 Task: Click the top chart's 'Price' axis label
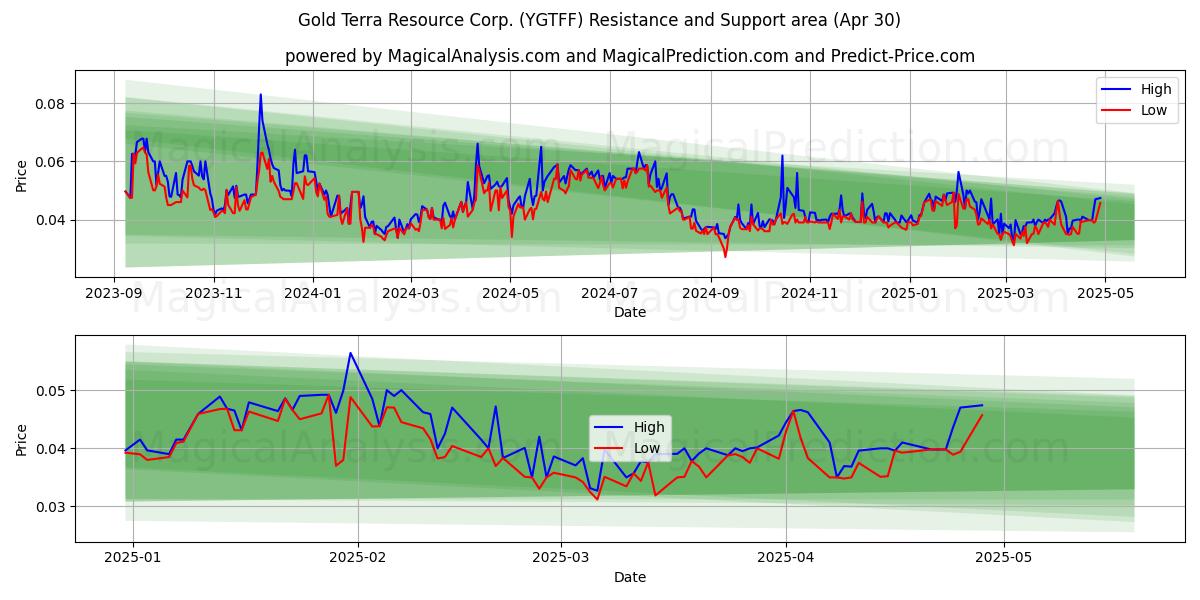pyautogui.click(x=22, y=174)
